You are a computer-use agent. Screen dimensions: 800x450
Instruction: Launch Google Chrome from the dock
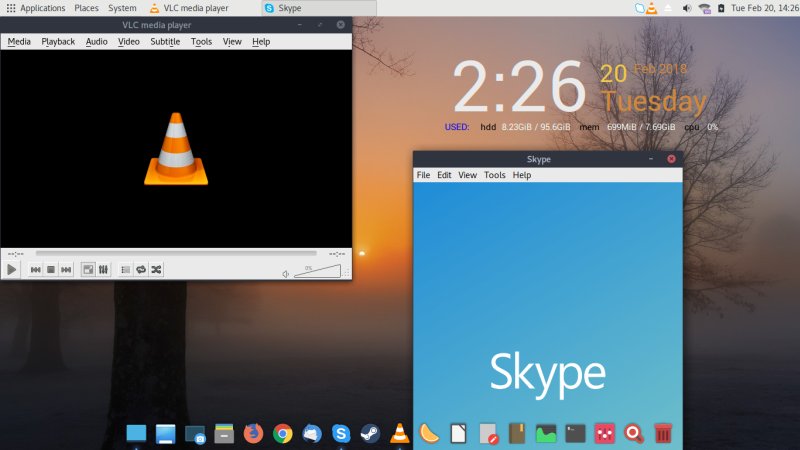[283, 433]
